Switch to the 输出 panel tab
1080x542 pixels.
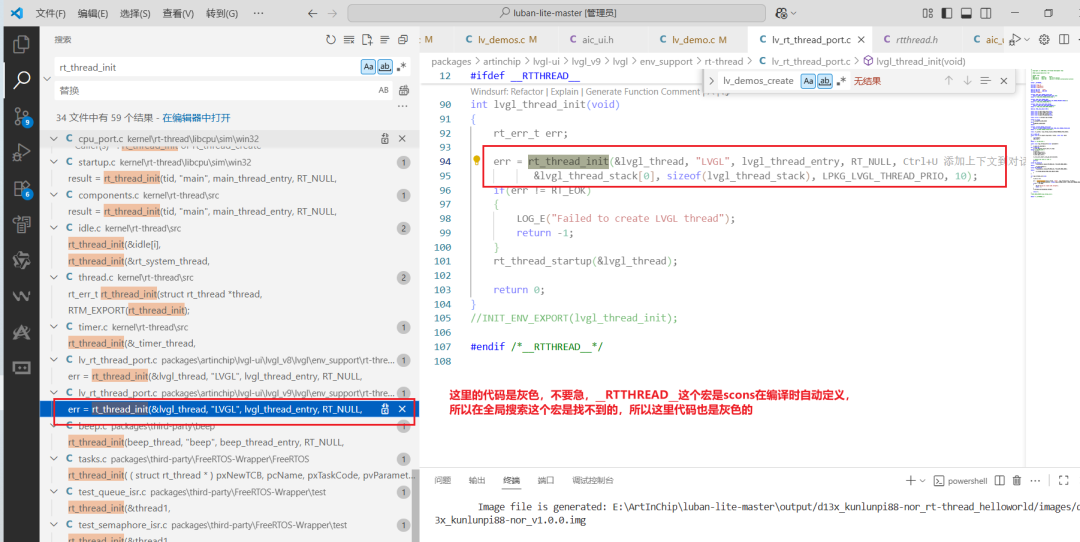pos(477,481)
